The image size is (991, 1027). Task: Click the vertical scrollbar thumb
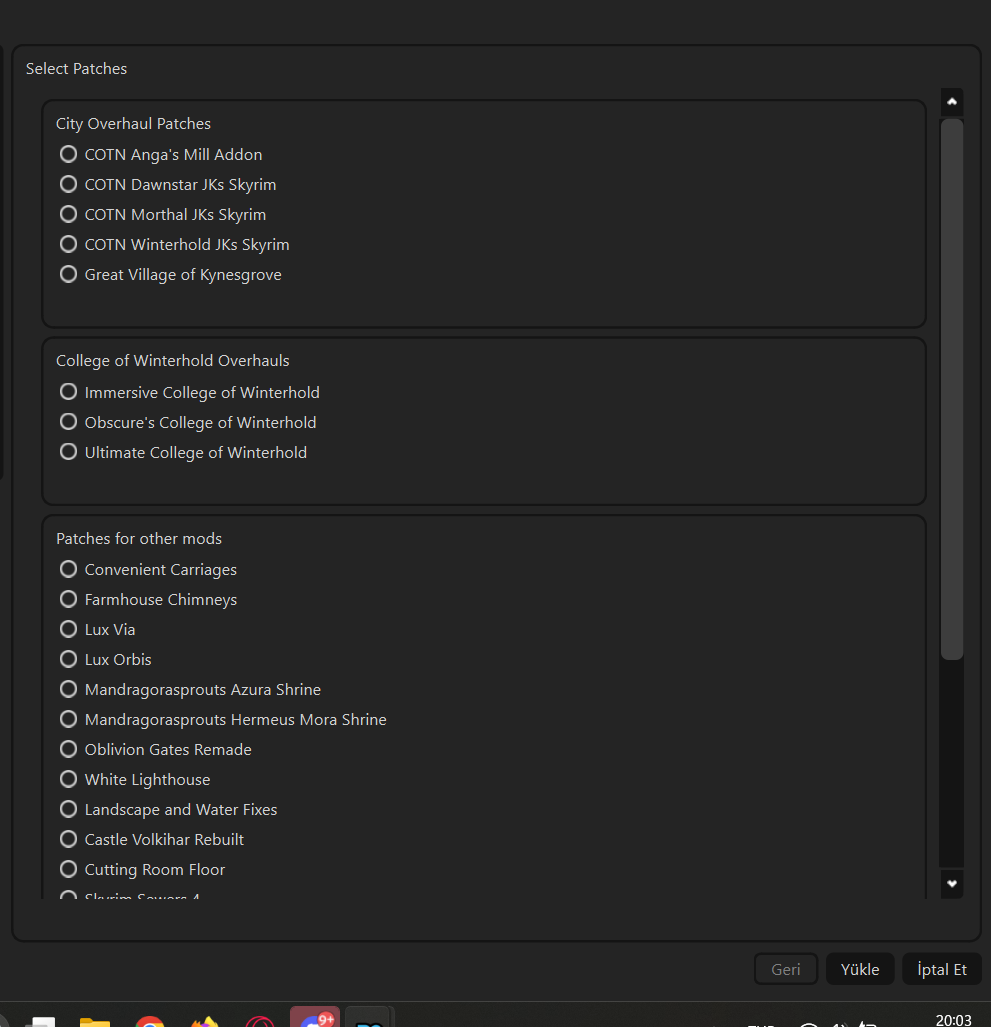click(x=952, y=389)
